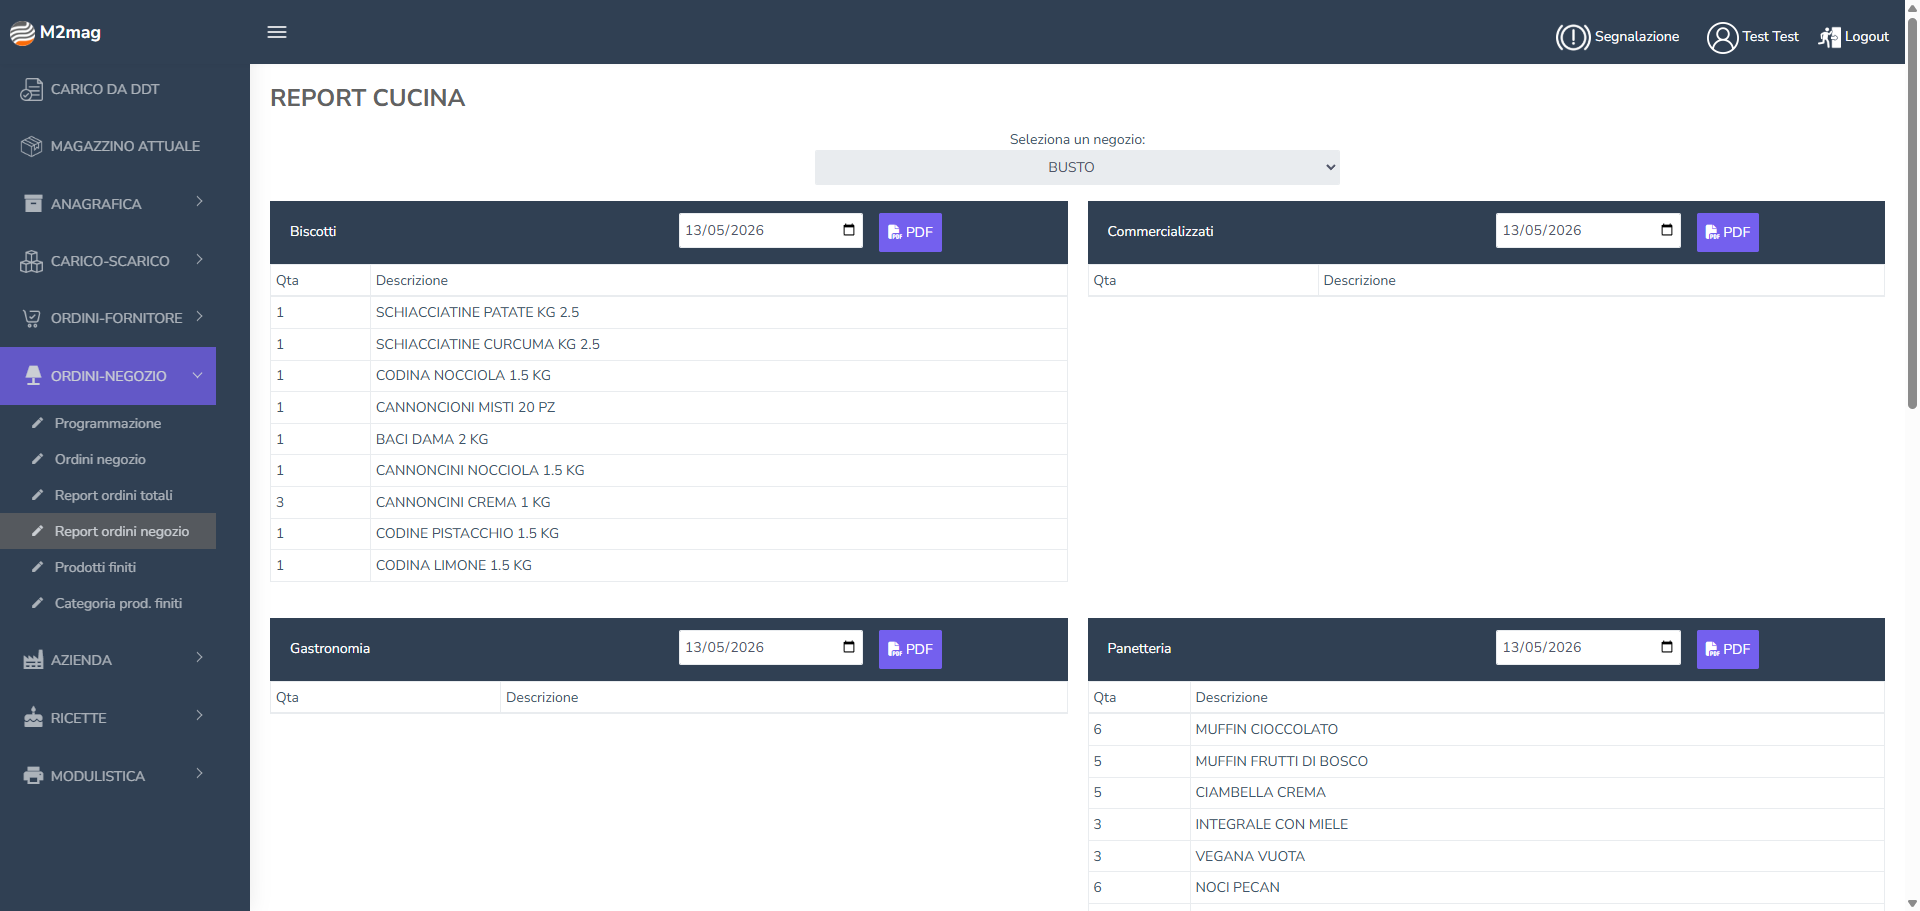
Task: Click row VEGANA VUOTA
Action: (1486, 856)
